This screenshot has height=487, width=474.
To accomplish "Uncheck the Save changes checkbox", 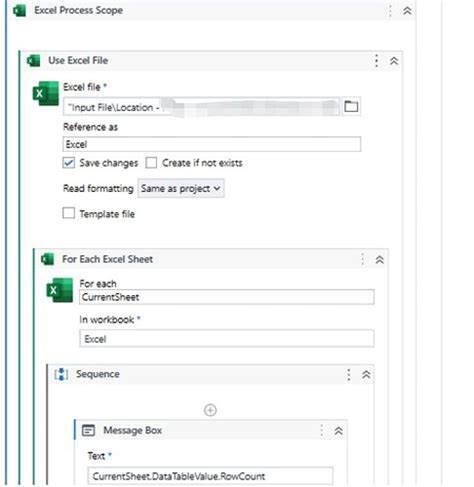I will 69,163.
